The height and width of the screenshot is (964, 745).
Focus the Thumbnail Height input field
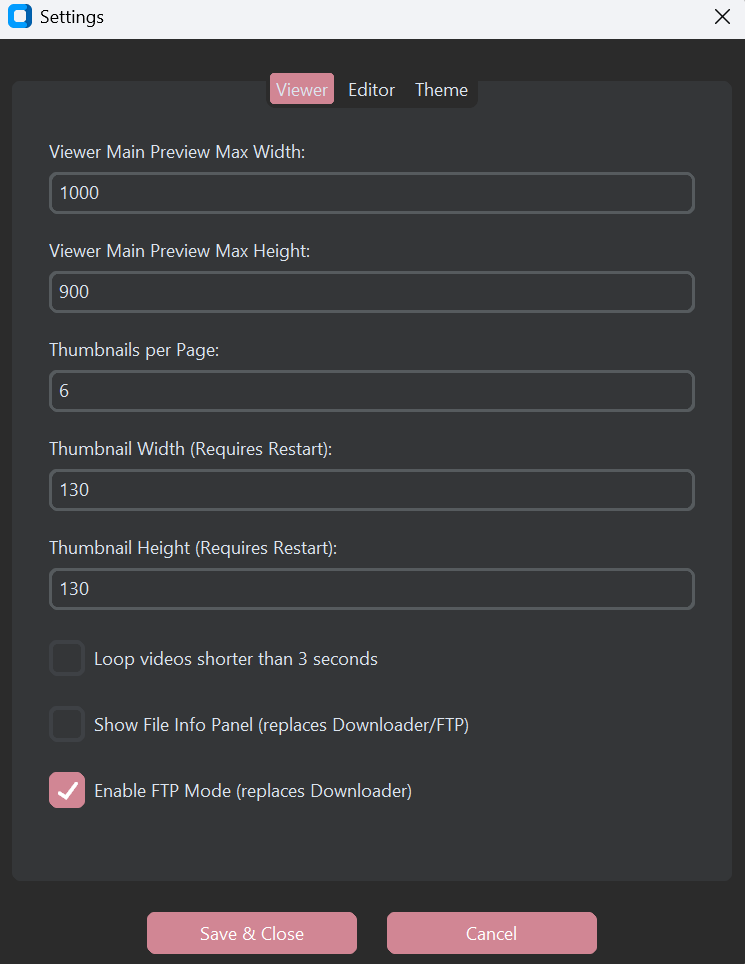click(372, 589)
